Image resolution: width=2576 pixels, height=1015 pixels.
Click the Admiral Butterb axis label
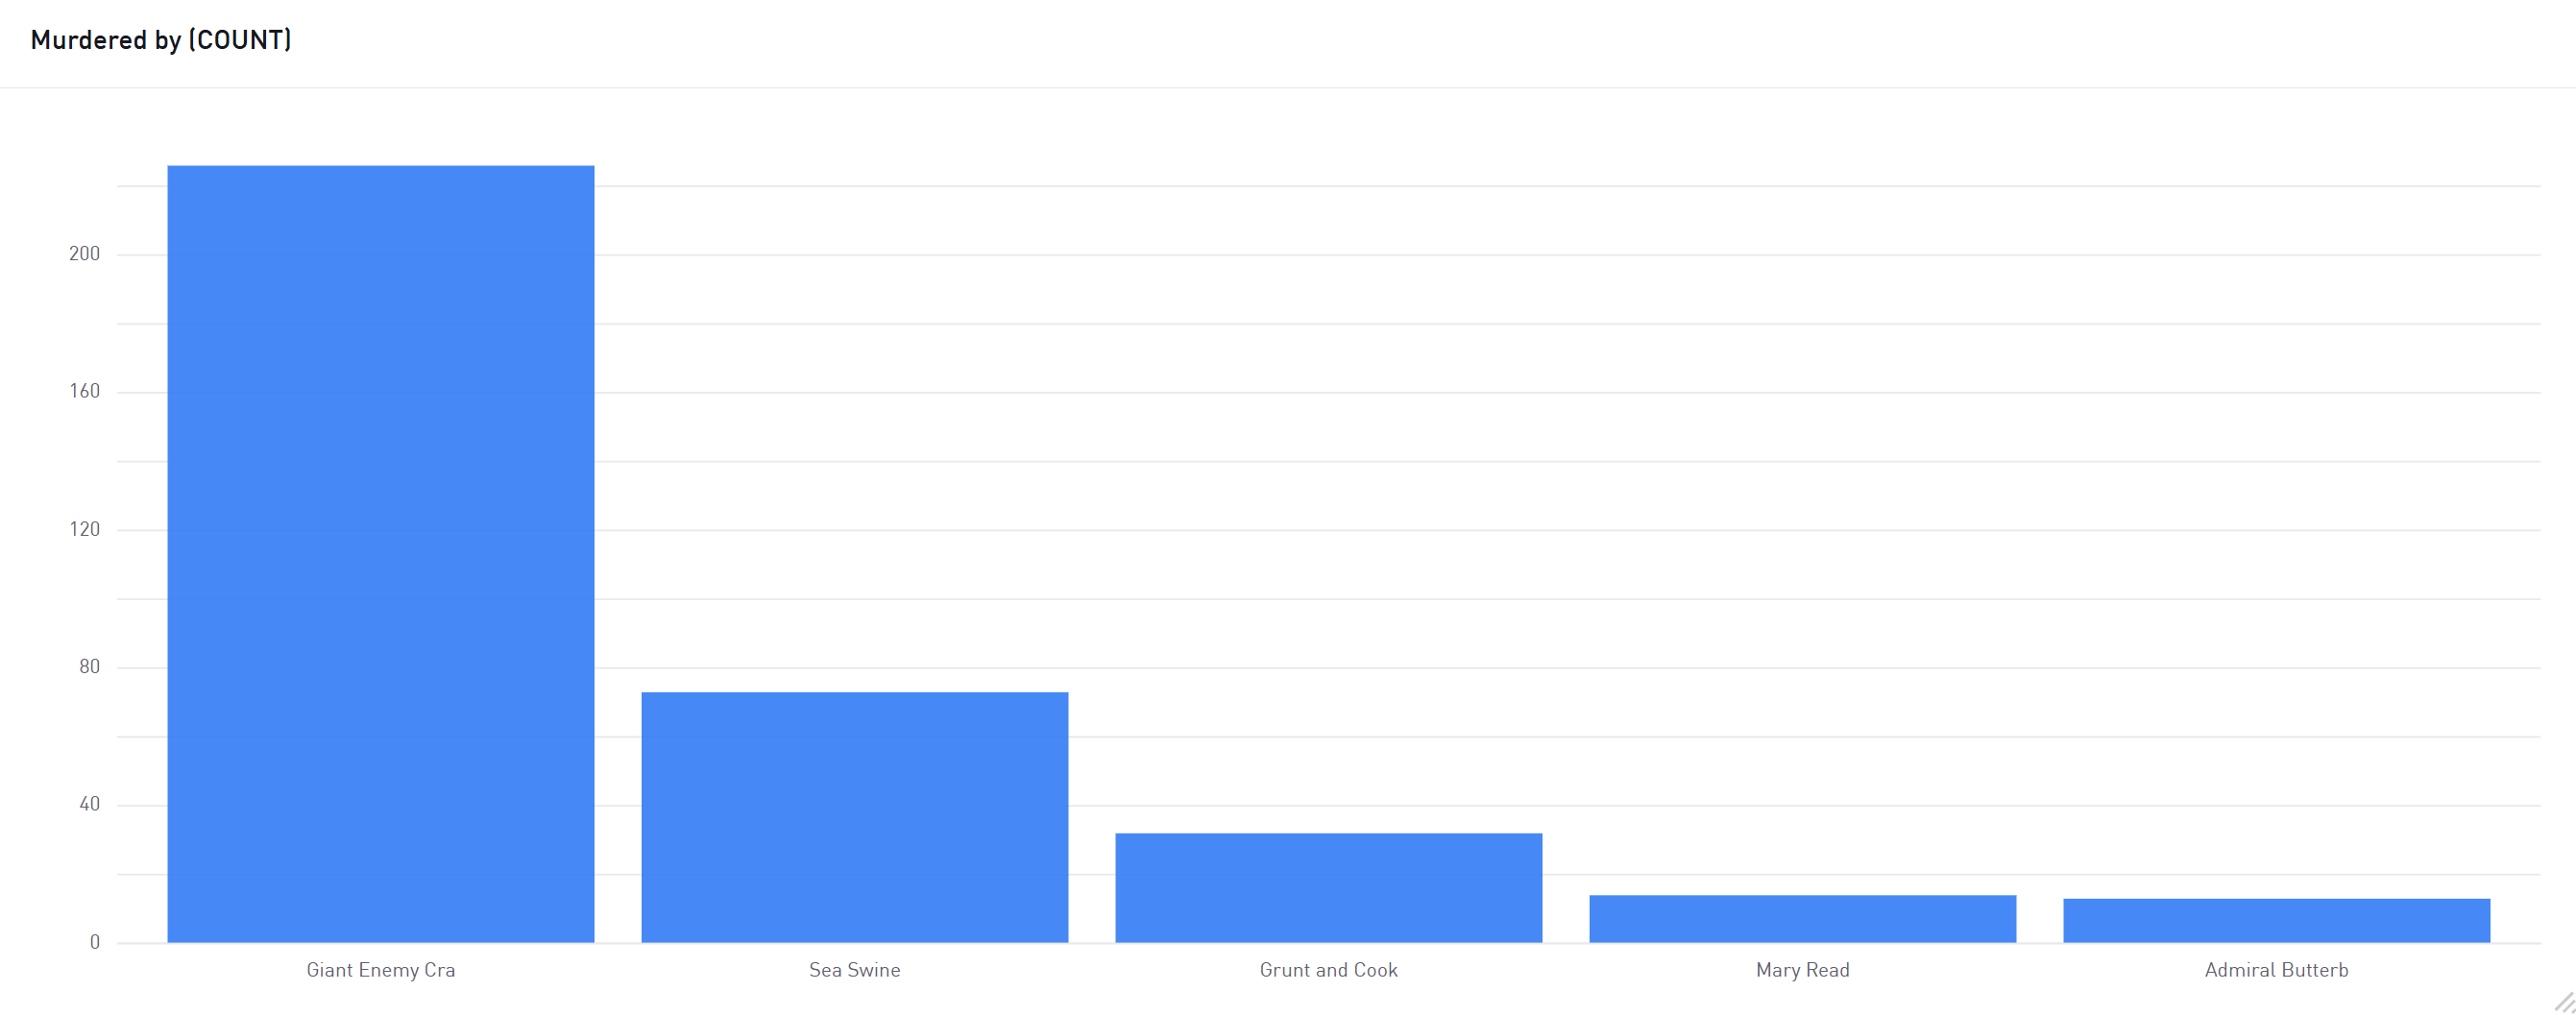pyautogui.click(x=2276, y=970)
